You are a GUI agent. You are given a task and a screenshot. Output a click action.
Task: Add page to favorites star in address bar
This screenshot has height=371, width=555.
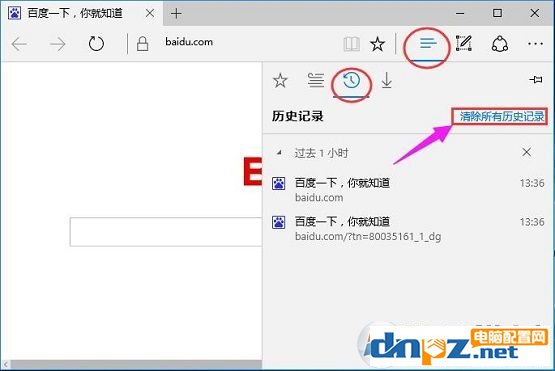[x=377, y=44]
